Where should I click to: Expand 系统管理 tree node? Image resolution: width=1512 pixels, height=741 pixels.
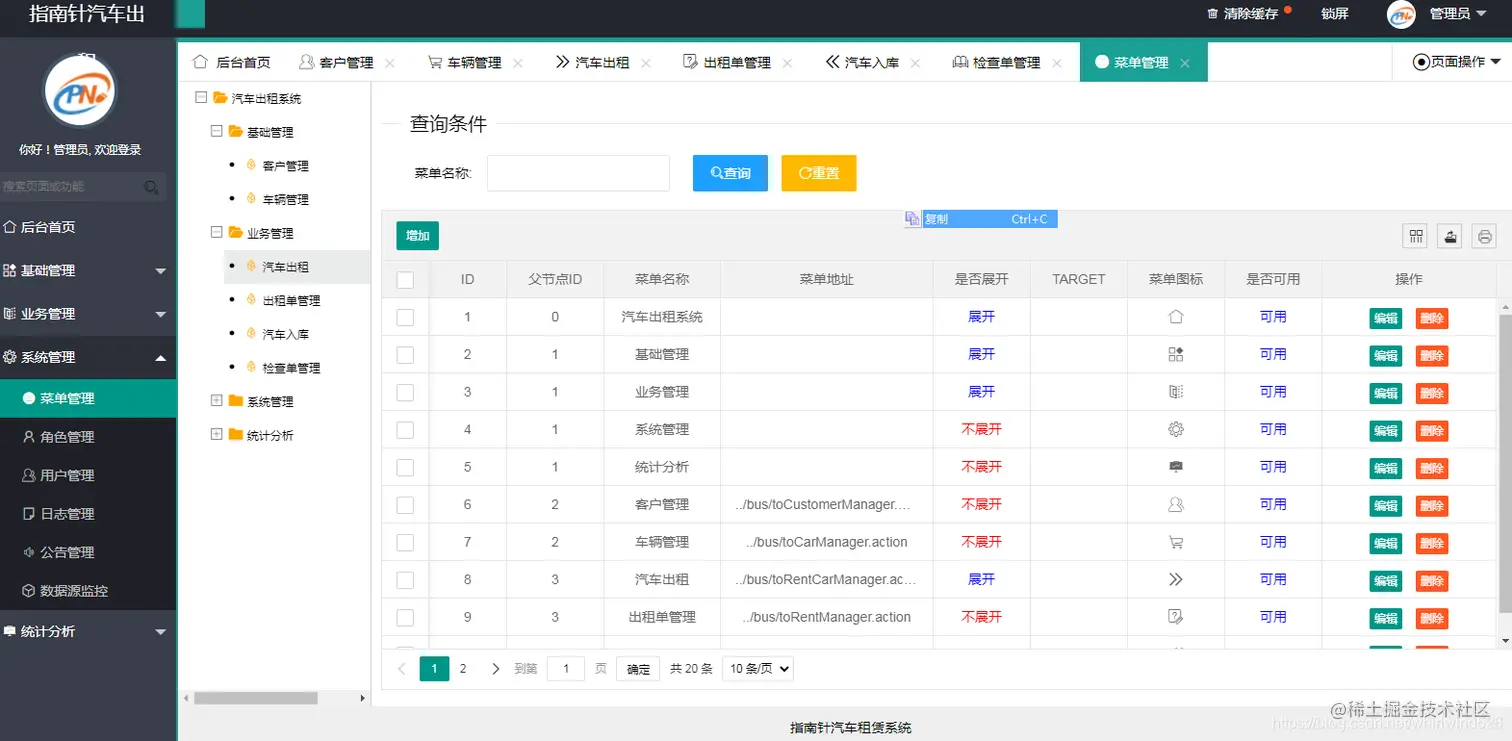click(216, 400)
